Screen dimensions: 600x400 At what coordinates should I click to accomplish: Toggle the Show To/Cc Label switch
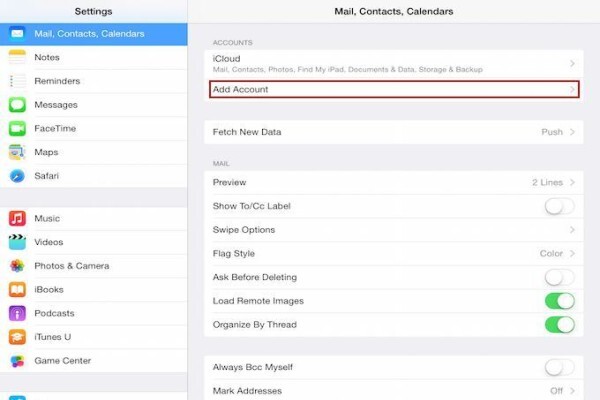(x=559, y=206)
